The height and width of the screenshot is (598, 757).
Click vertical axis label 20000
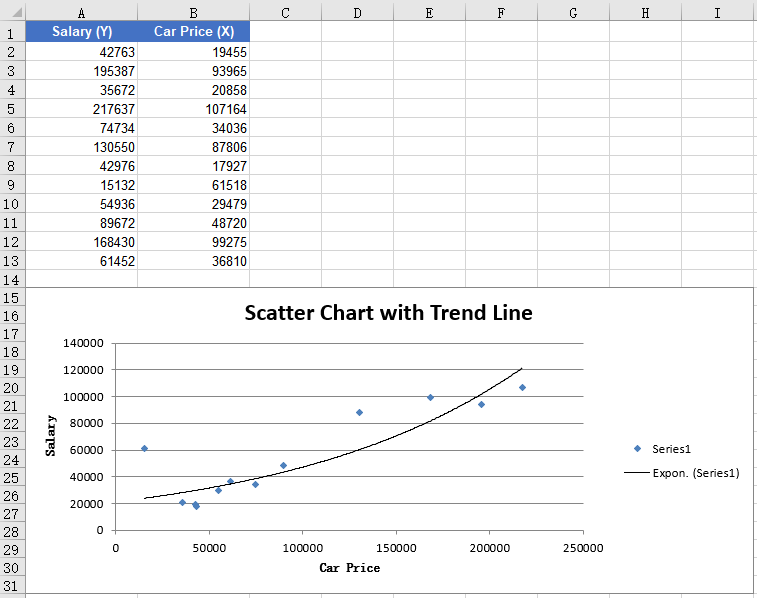pyautogui.click(x=86, y=503)
